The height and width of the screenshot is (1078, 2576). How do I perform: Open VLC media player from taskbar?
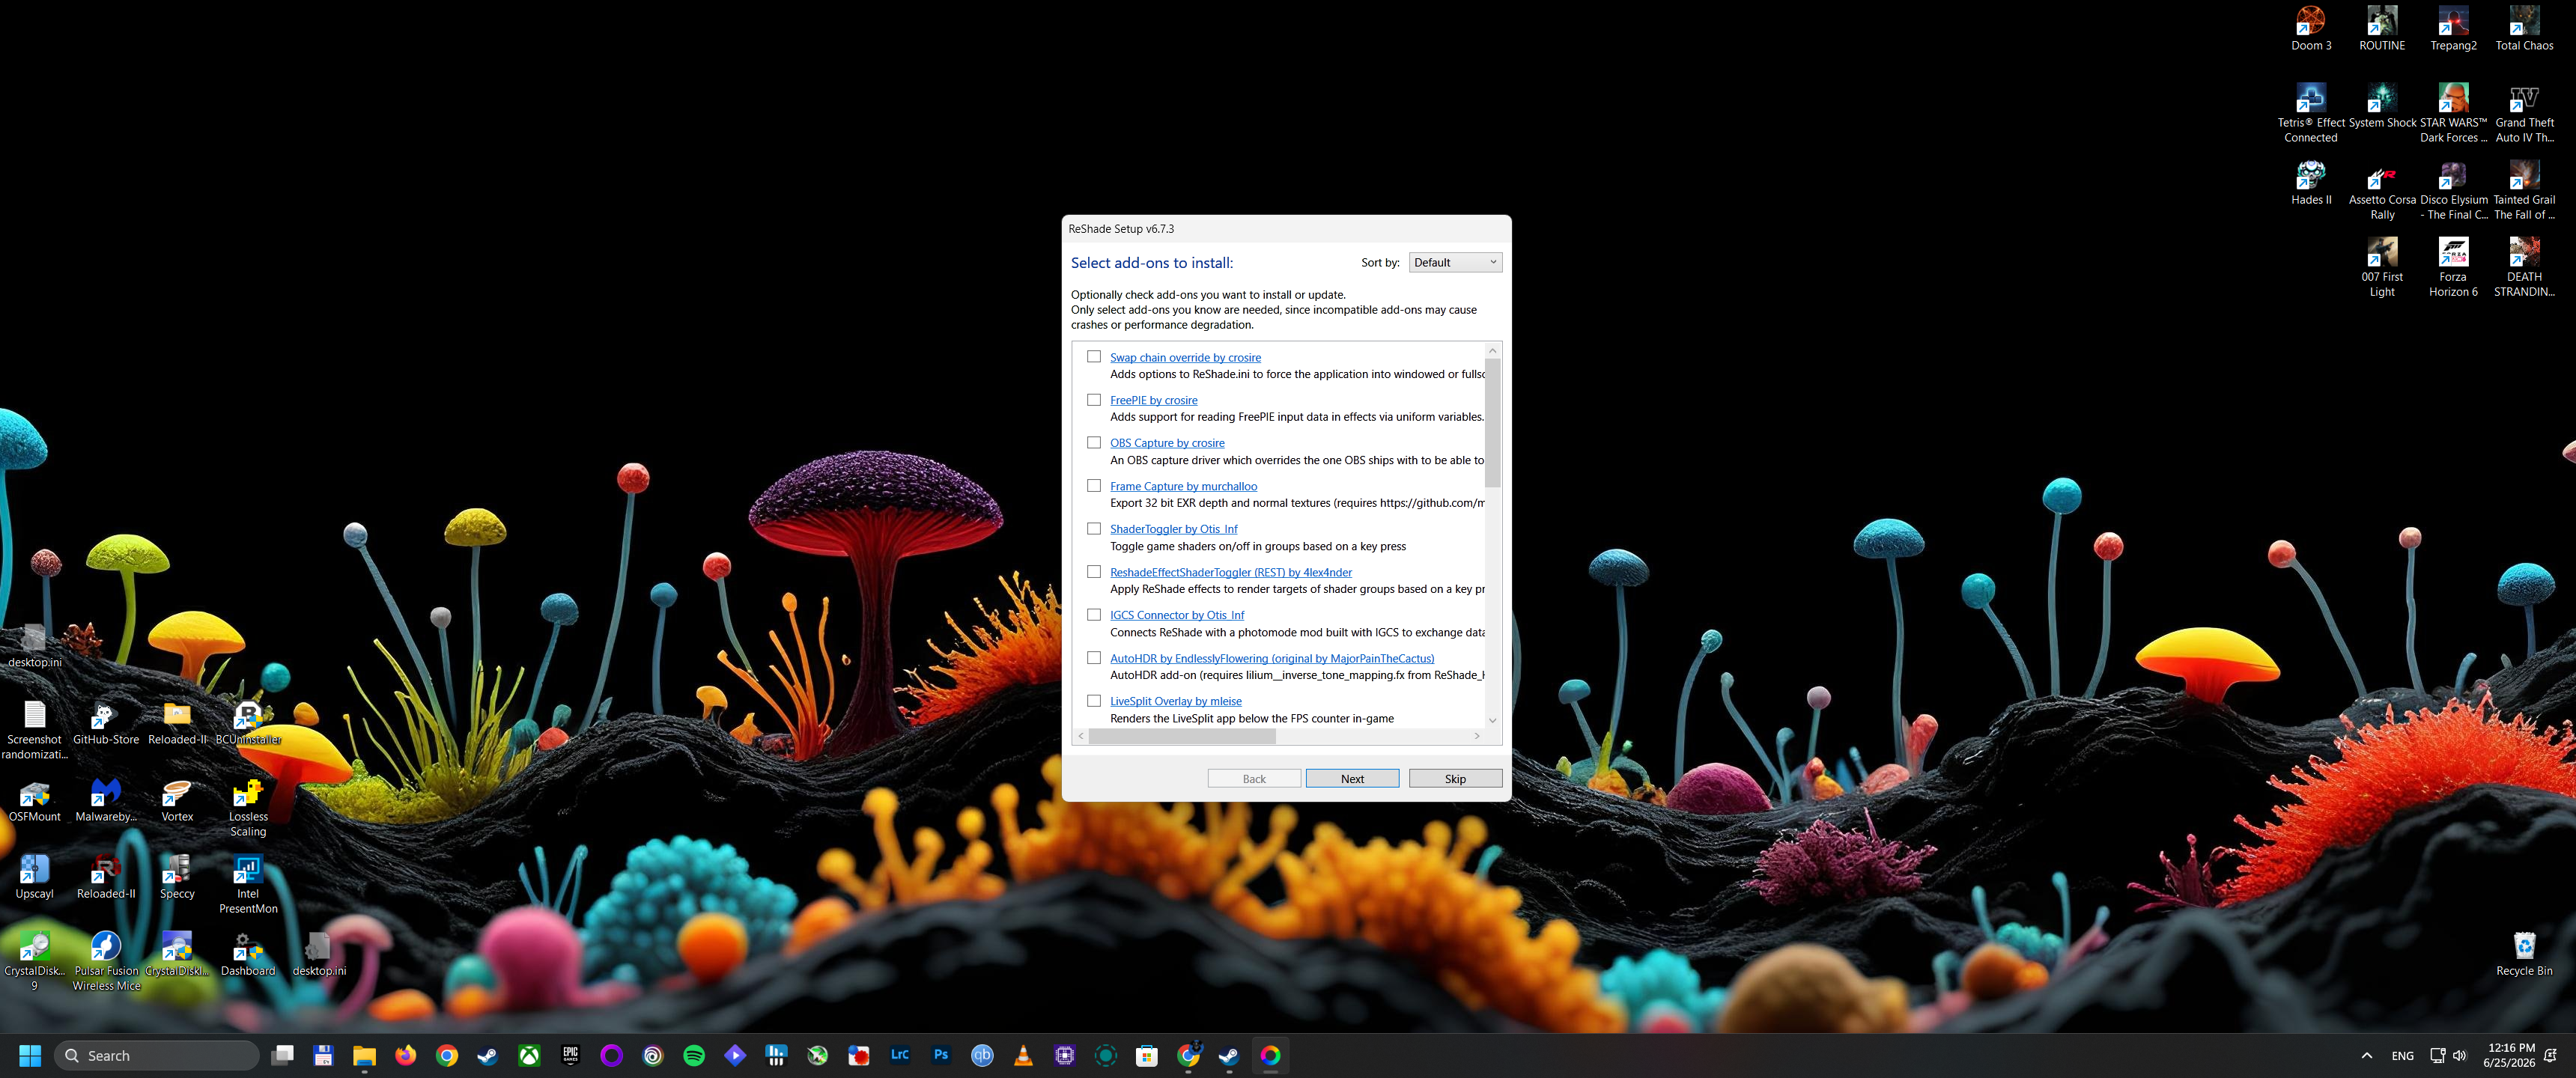coord(1023,1055)
